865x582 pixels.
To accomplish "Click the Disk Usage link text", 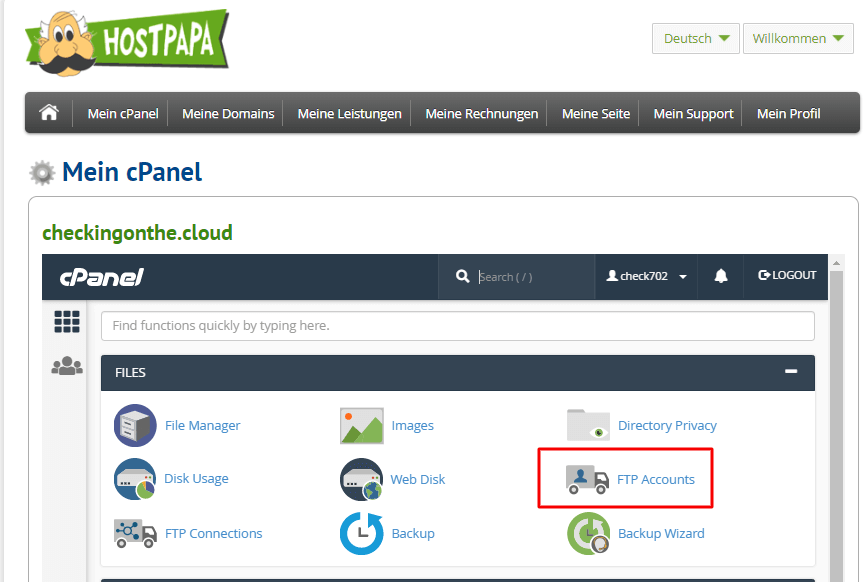I will click(x=196, y=478).
